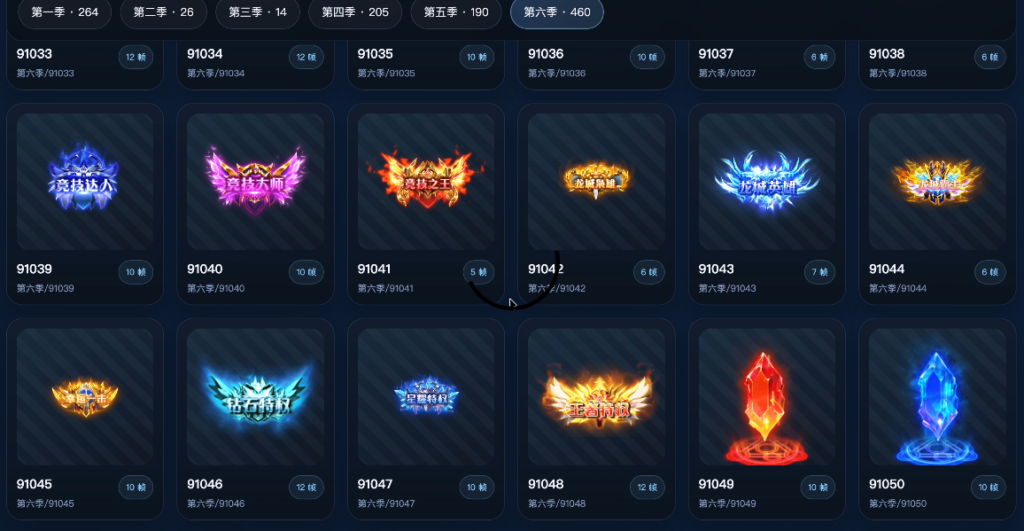Open the ice-blue 龙城英雄 emblem
This screenshot has width=1024, height=531.
(767, 182)
